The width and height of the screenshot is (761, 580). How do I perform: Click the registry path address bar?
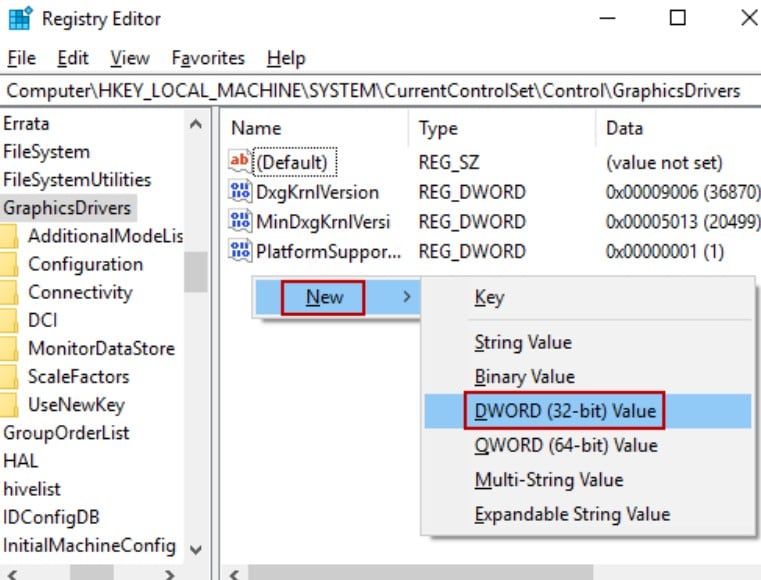pyautogui.click(x=380, y=91)
